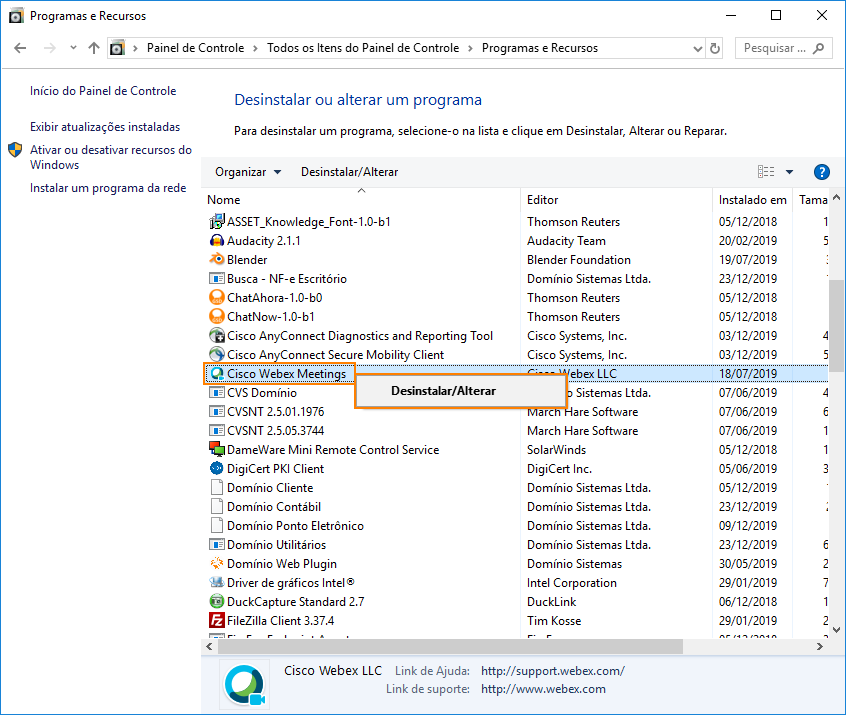Expand chevron after Todos os Itens
The width and height of the screenshot is (846, 715).
(470, 49)
